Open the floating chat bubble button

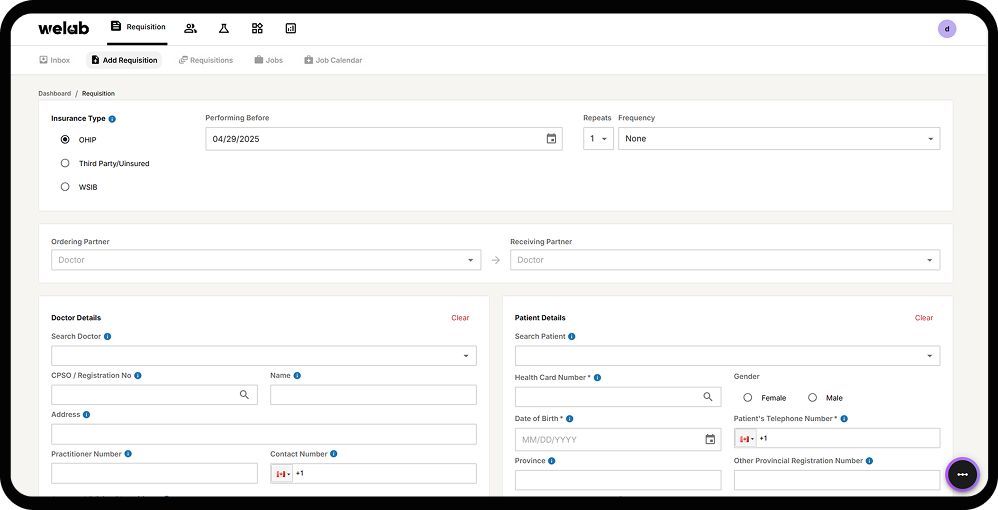962,474
